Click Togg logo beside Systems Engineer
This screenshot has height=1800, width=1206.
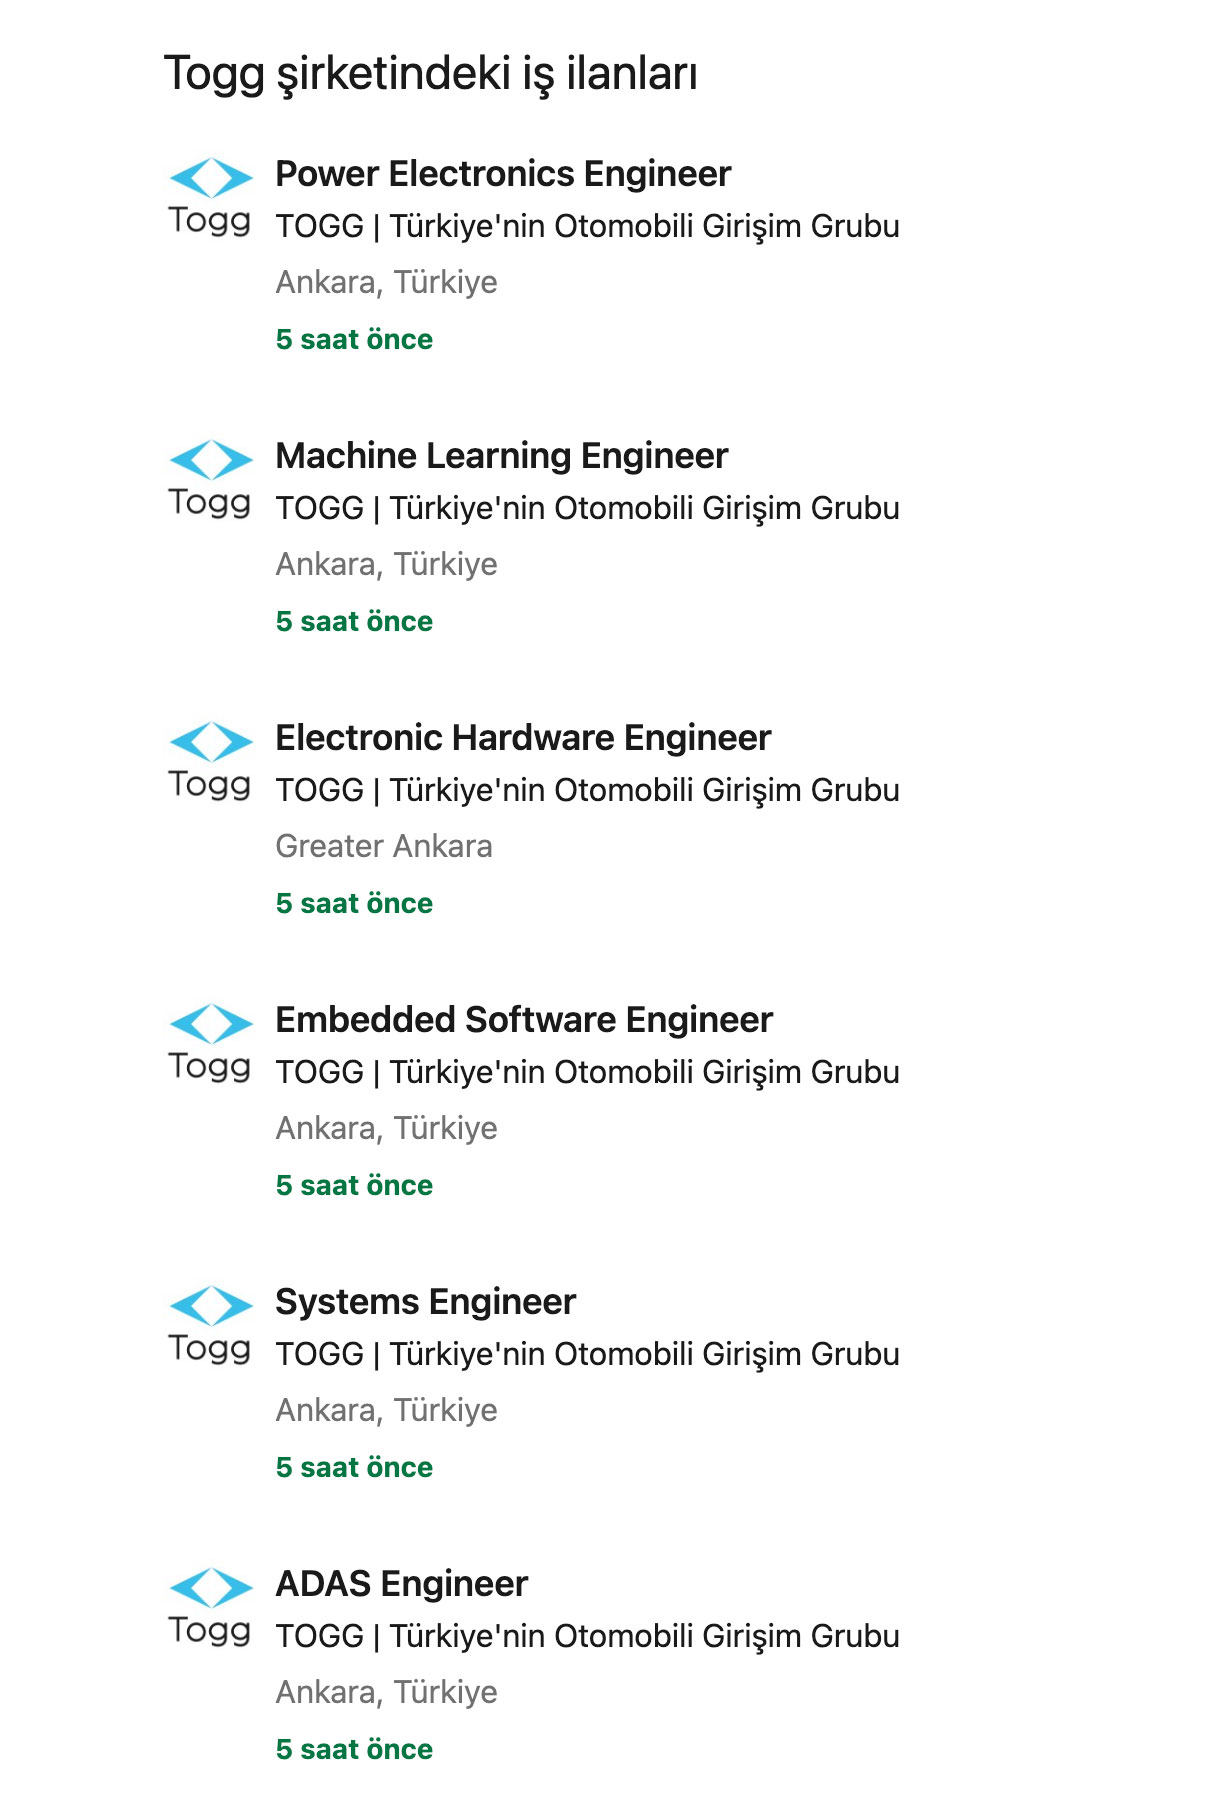click(210, 1325)
